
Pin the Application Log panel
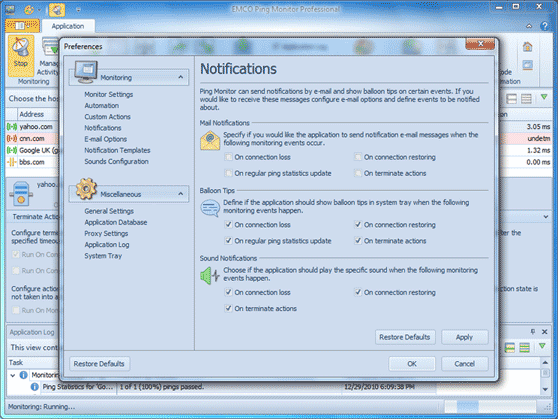(533, 332)
